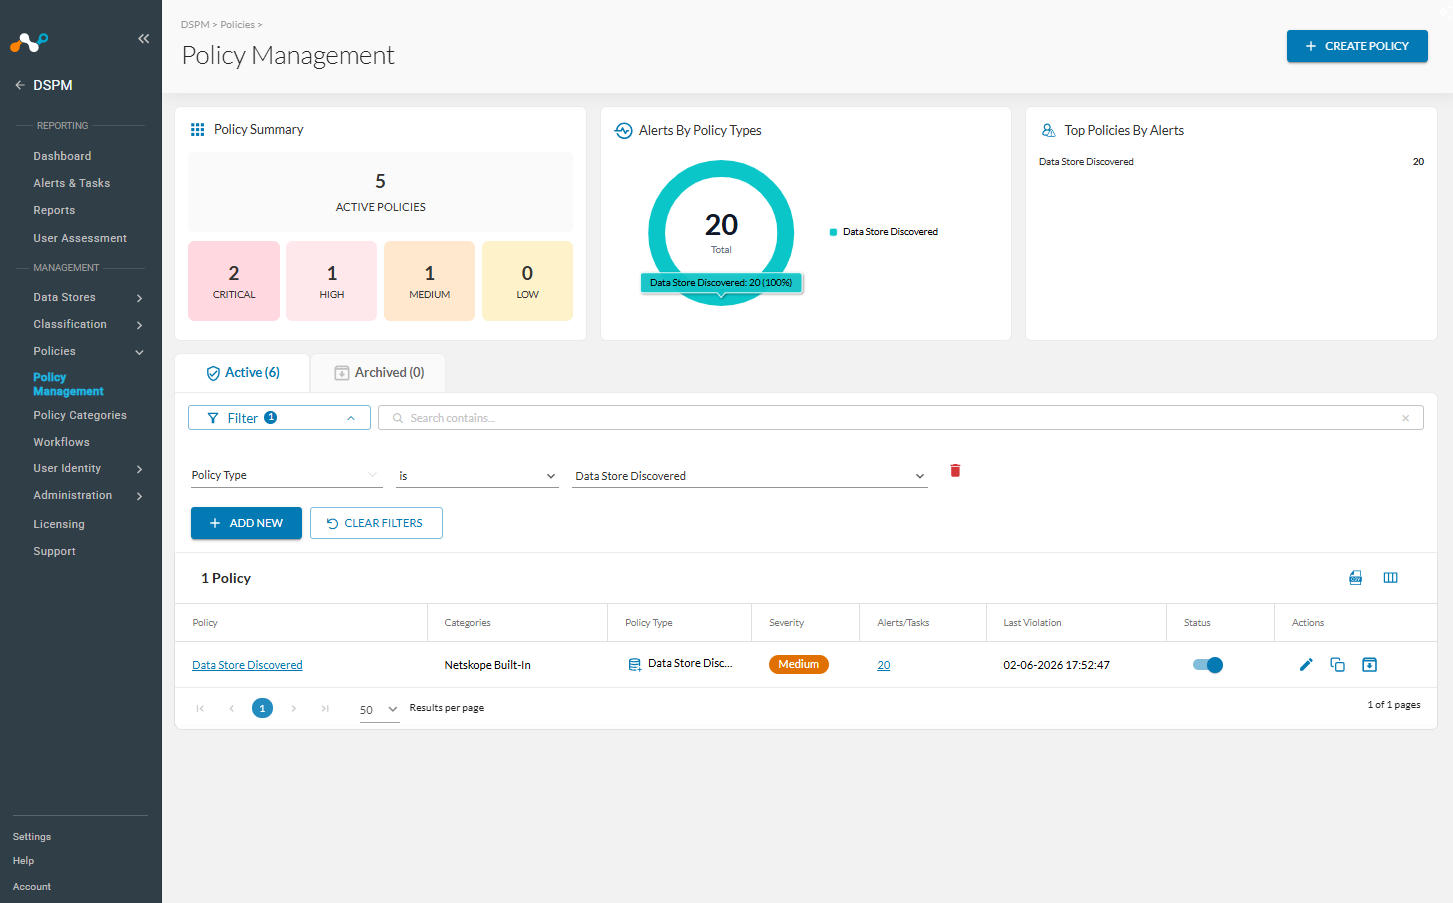
Task: Go to Reports in the sidebar
Action: pos(54,210)
